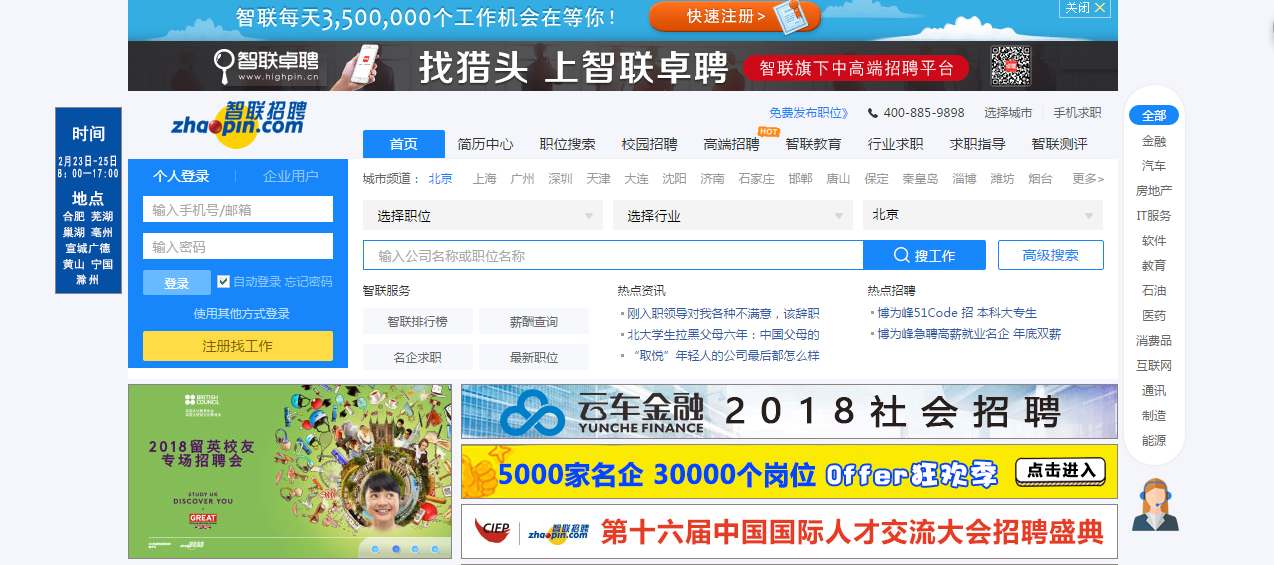Select IT服务 in the right sidebar
Image resolution: width=1274 pixels, height=565 pixels.
coord(1154,215)
